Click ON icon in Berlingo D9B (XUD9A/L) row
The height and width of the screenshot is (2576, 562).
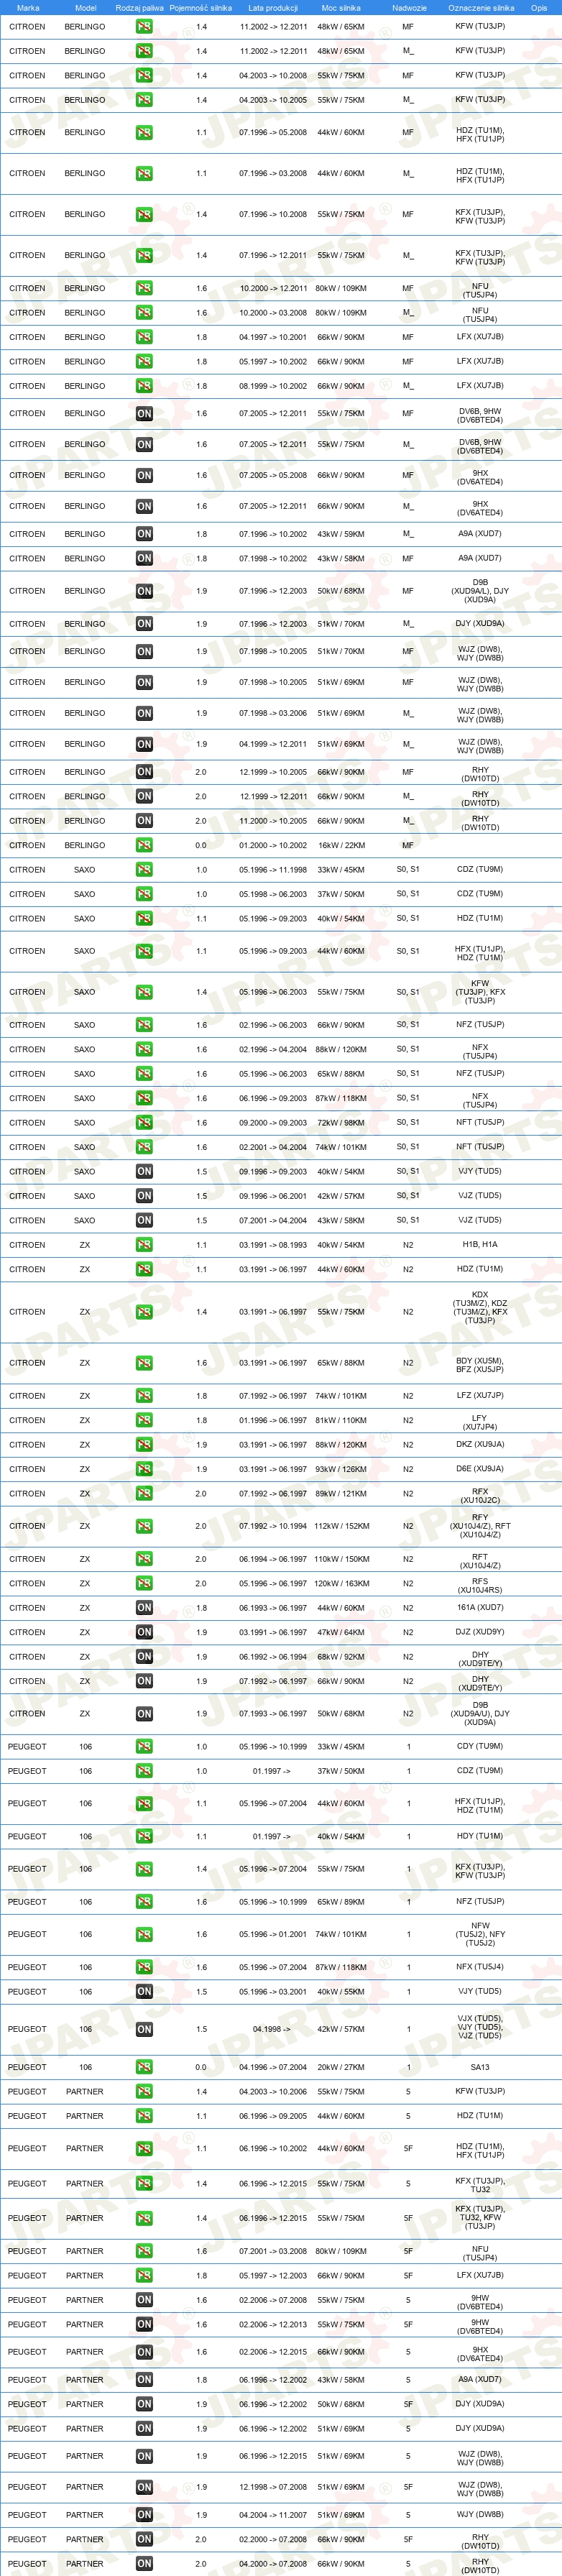coord(144,591)
